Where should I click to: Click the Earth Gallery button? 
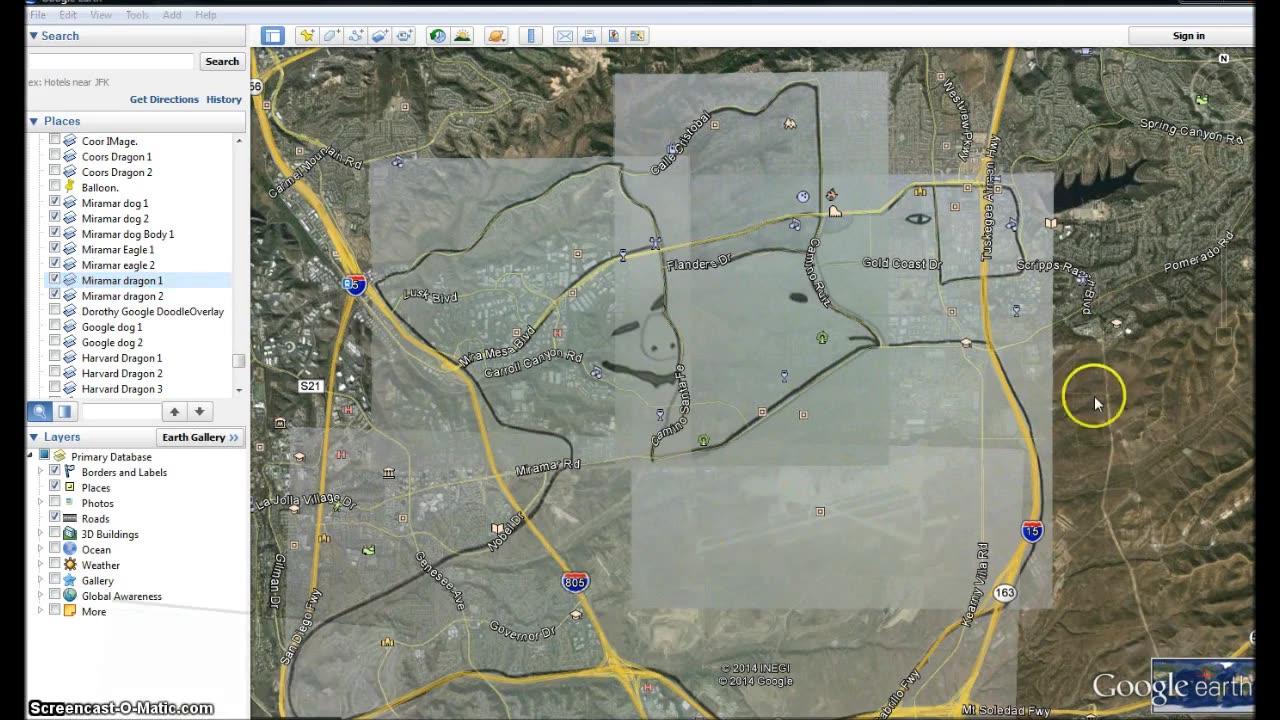[200, 437]
